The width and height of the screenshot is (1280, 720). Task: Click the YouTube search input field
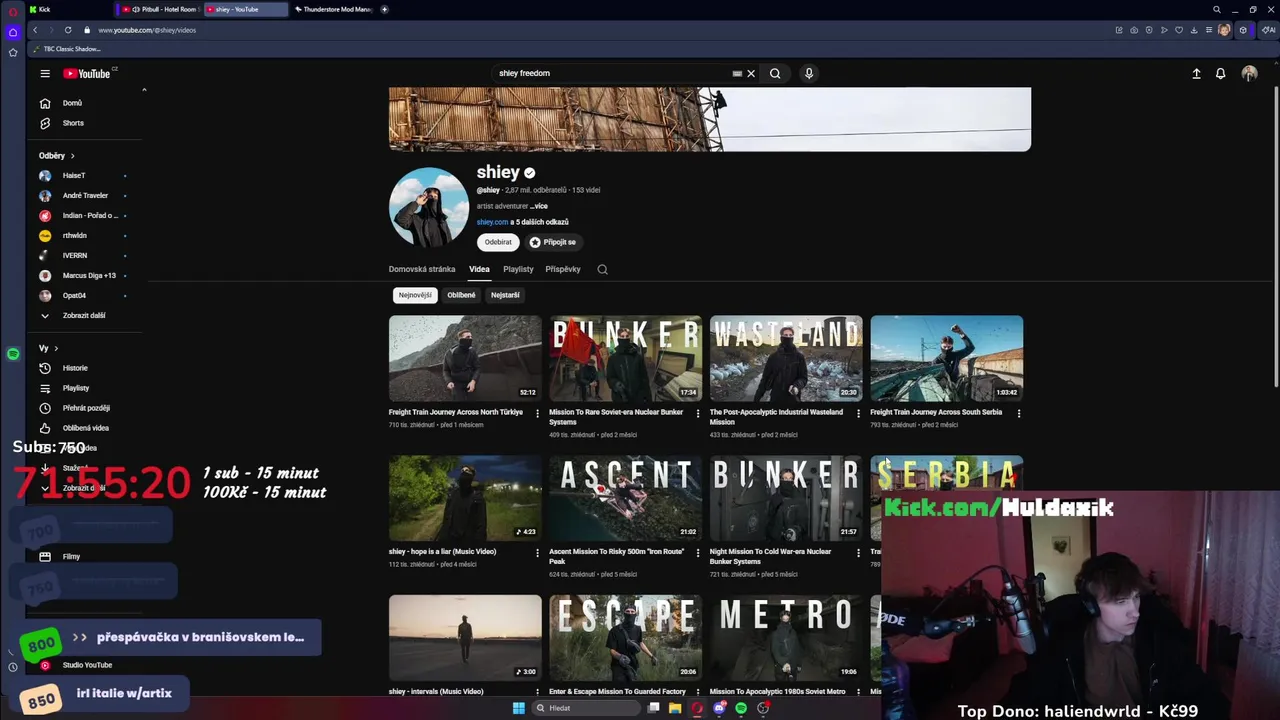[x=610, y=73]
